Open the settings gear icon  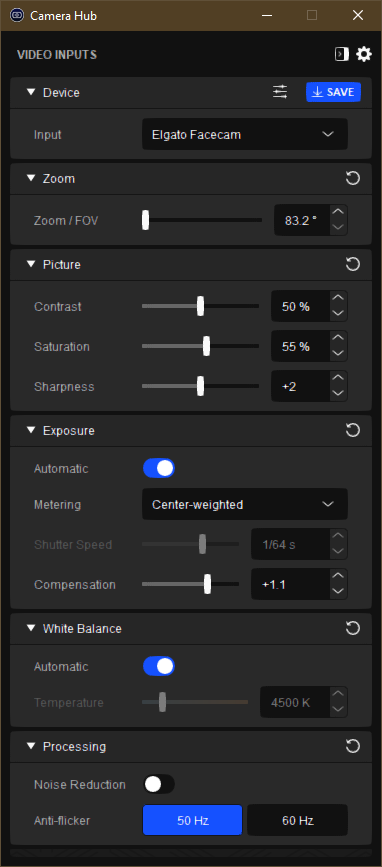364,54
